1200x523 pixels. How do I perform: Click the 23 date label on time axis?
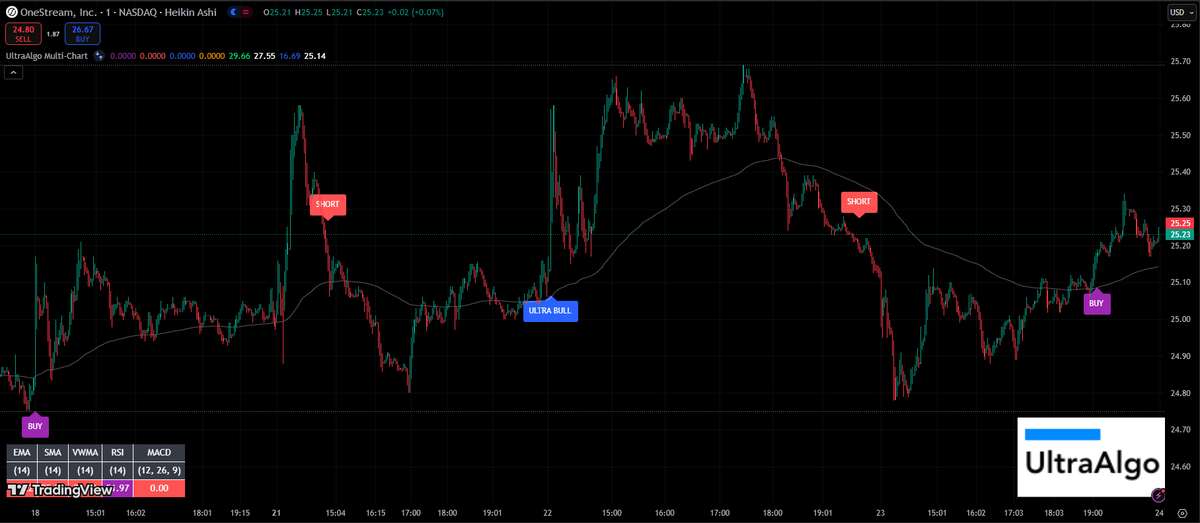pyautogui.click(x=881, y=512)
